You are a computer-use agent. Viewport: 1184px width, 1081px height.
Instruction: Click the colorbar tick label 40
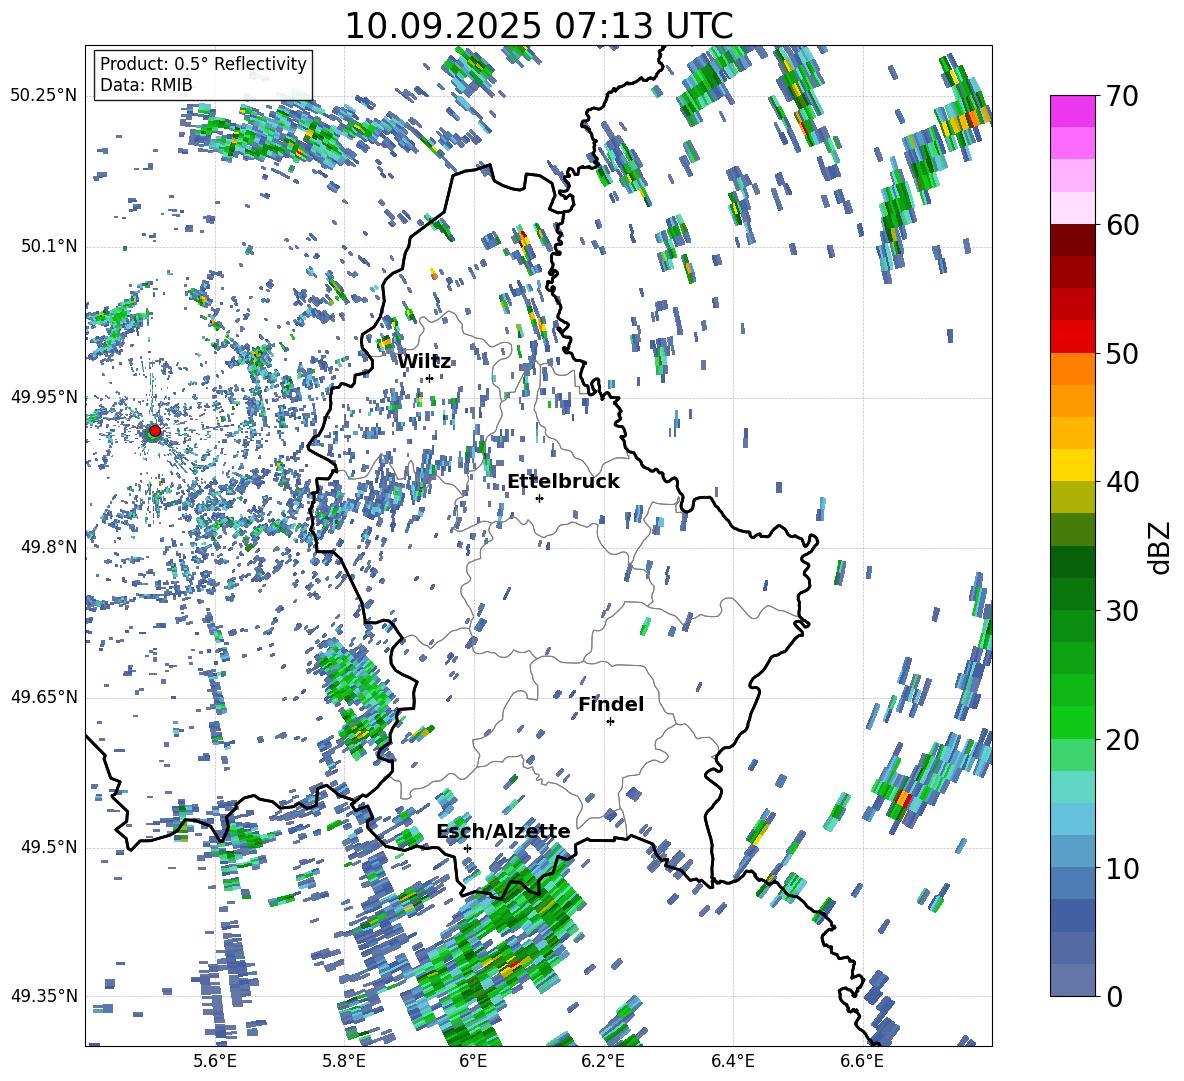[x=1122, y=482]
